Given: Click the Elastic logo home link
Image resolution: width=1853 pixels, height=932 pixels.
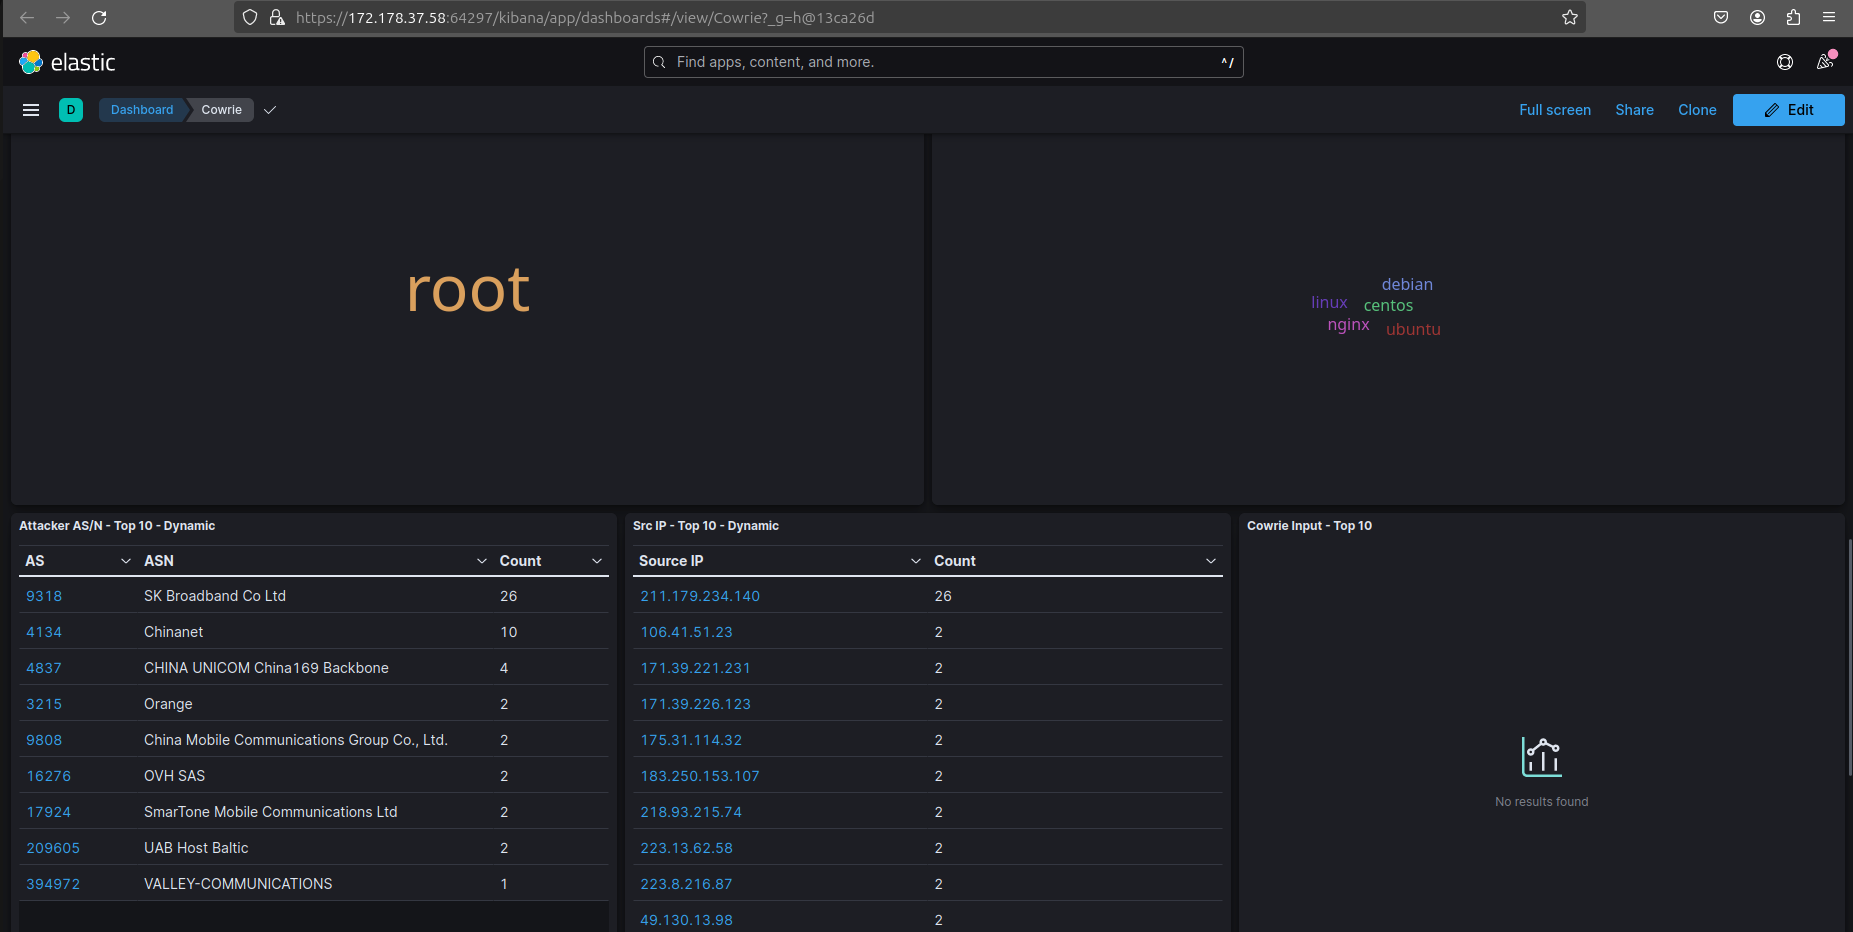Looking at the screenshot, I should (67, 62).
